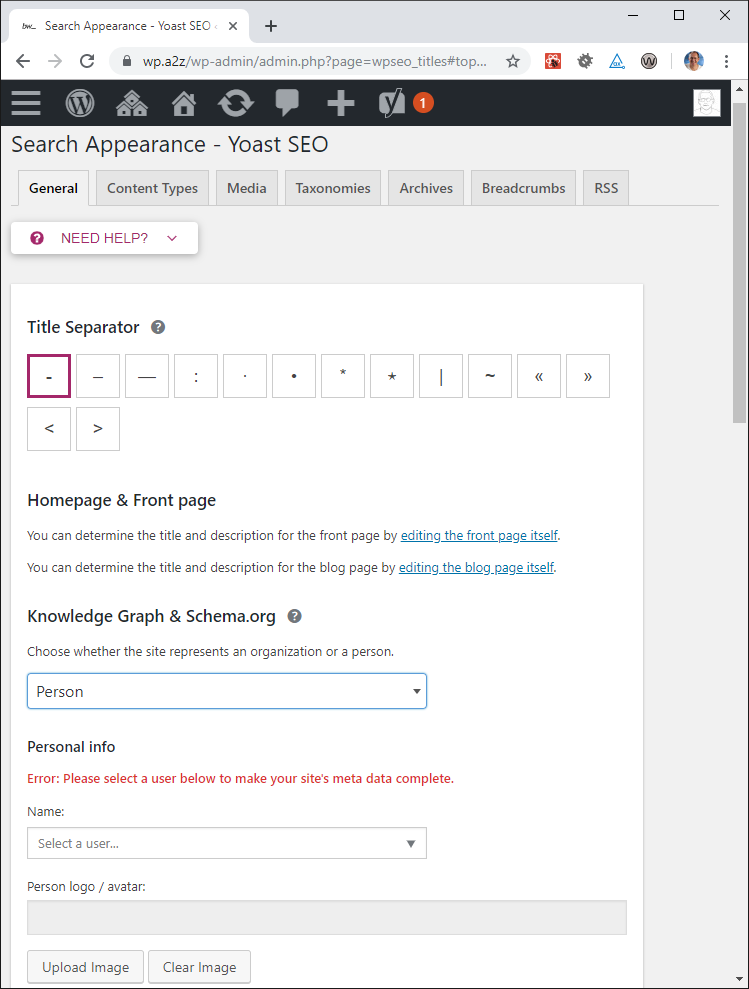Switch to the Breadcrumbs tab
The image size is (749, 989).
524,188
